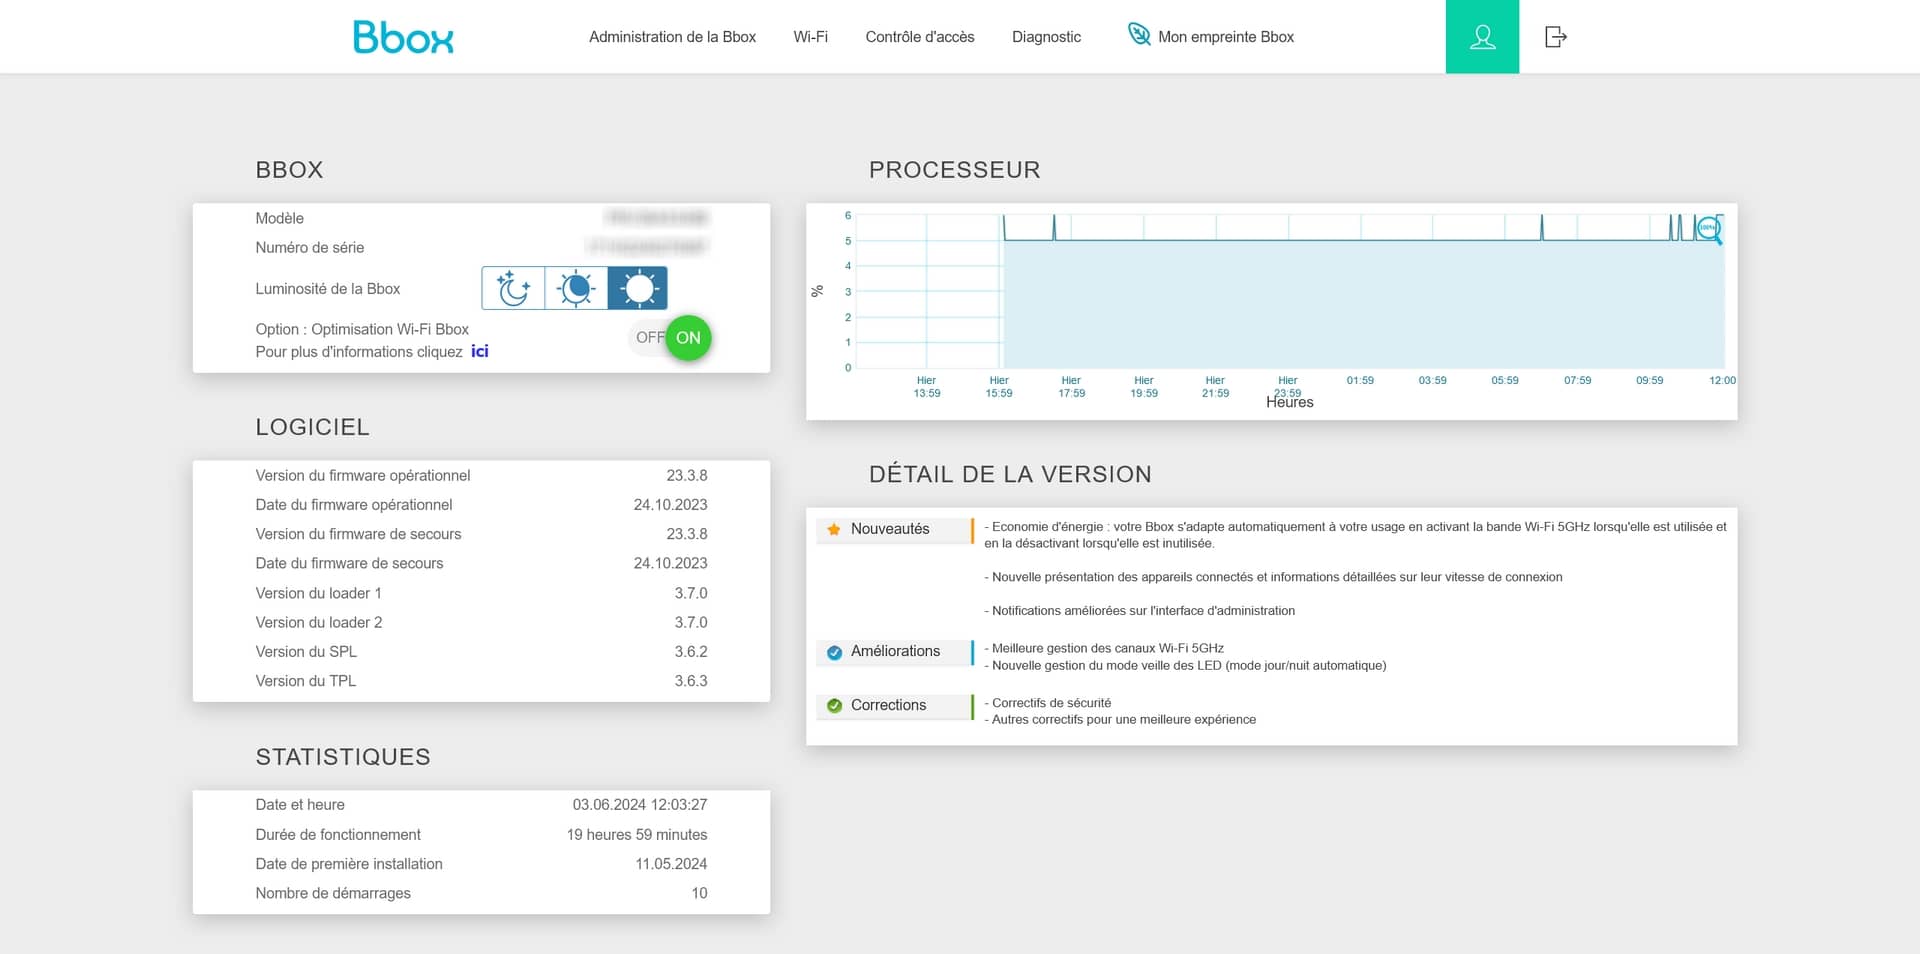Set Bbox brightness to full sun mode
Screen dimensions: 1920x954
[x=638, y=289]
